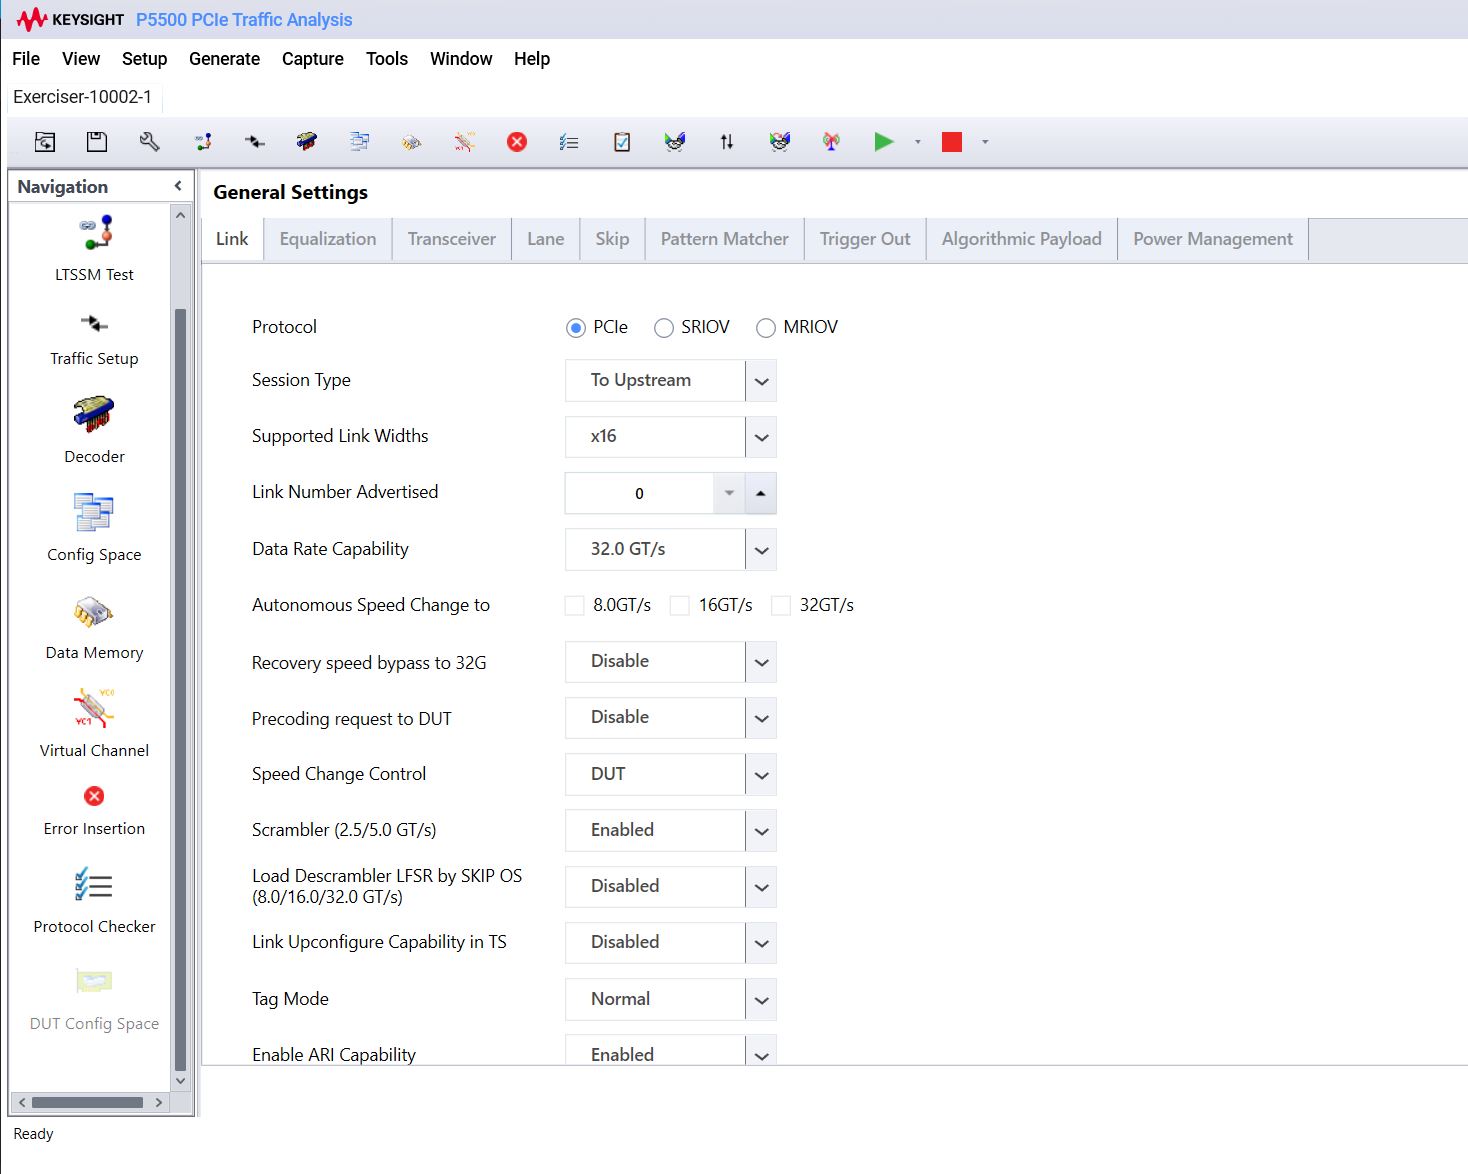
Task: Open Decoder from navigation panel
Action: click(94, 430)
